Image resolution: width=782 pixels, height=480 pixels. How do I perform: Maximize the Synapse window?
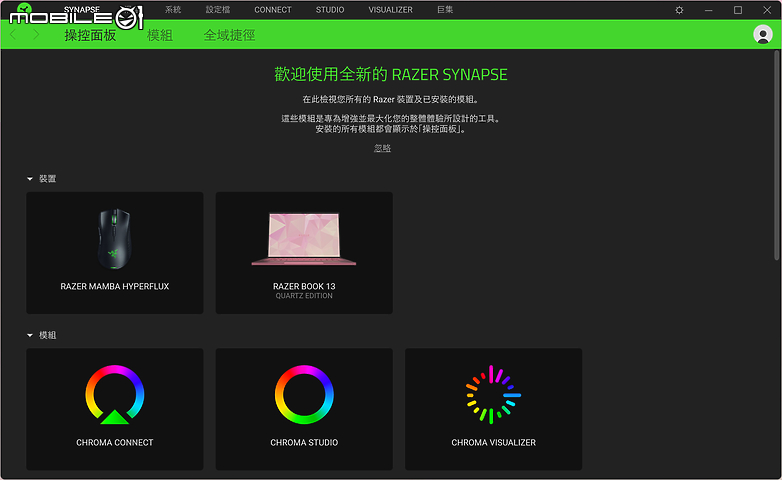coord(738,10)
